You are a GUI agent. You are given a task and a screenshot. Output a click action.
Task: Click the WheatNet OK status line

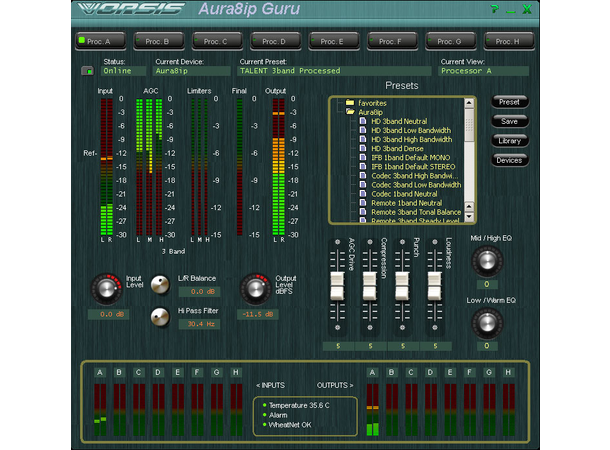coord(287,425)
